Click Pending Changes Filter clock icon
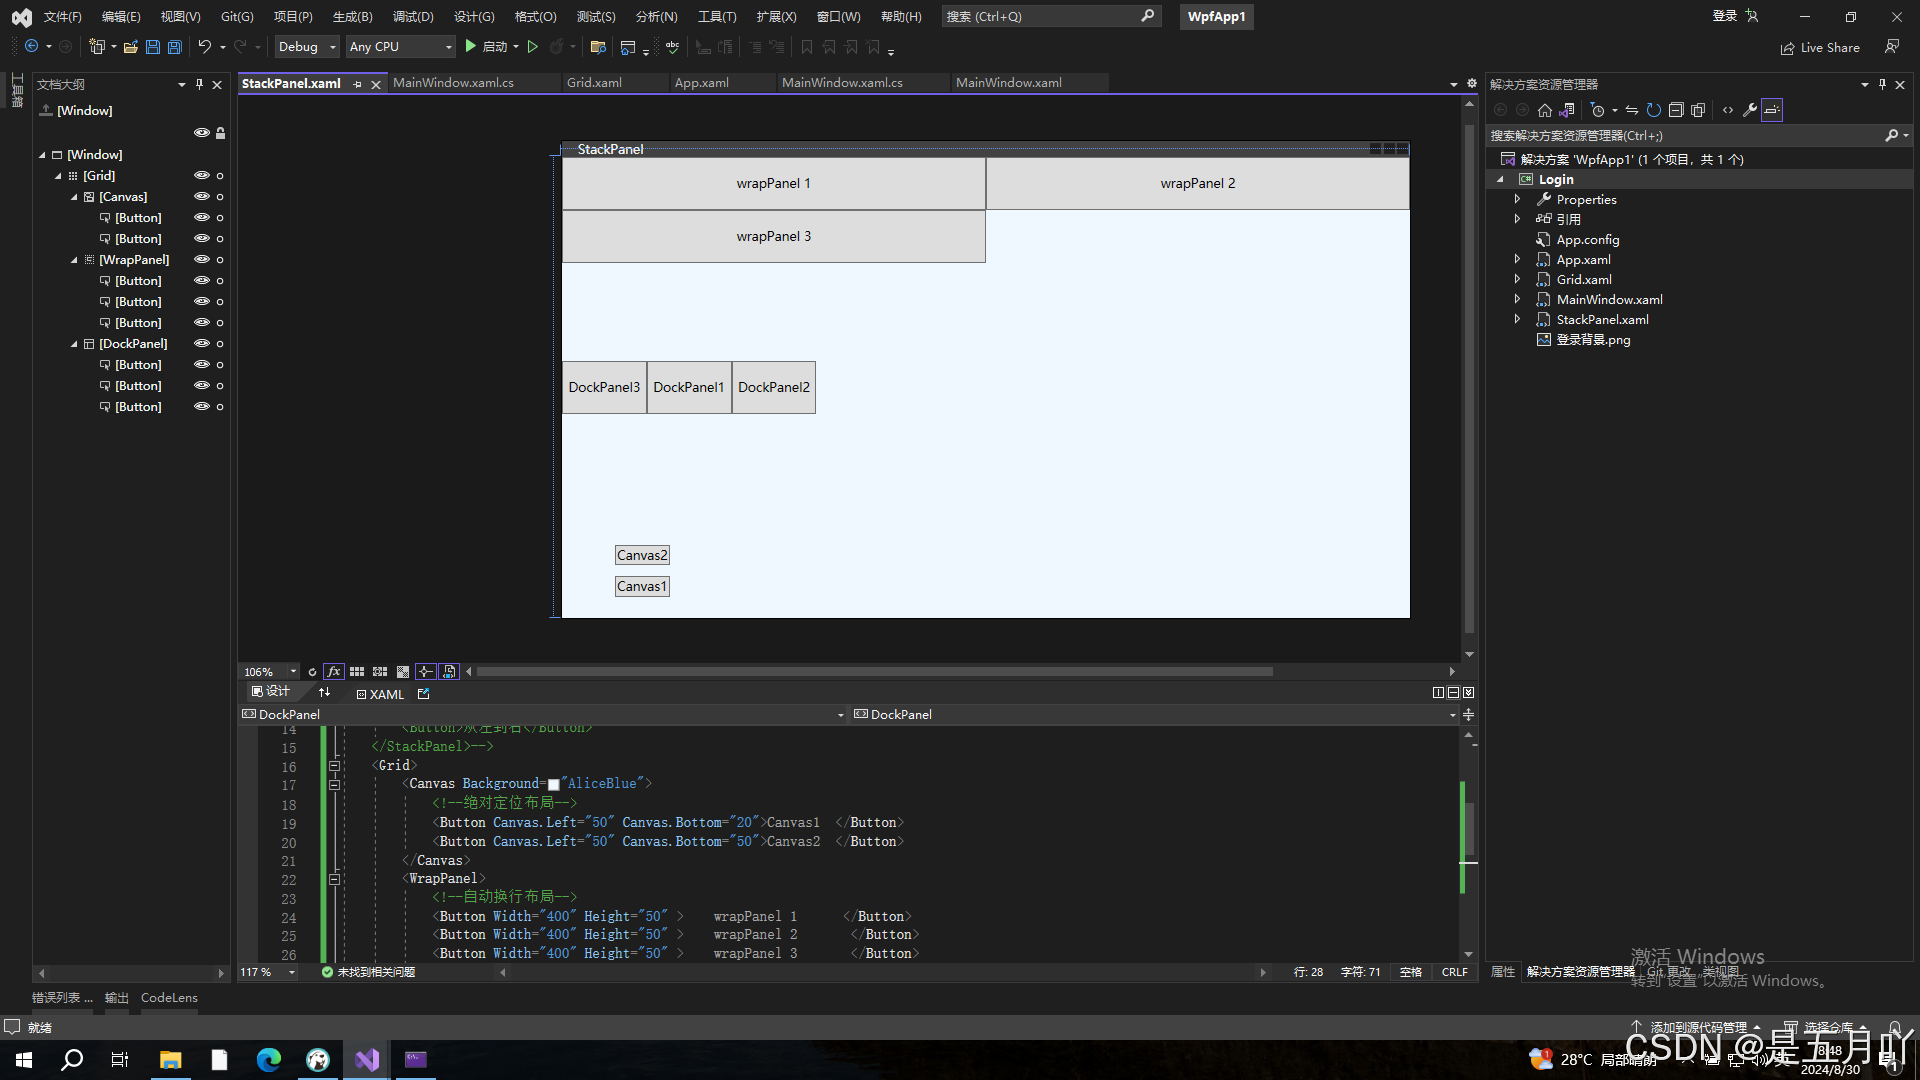 (x=1598, y=110)
